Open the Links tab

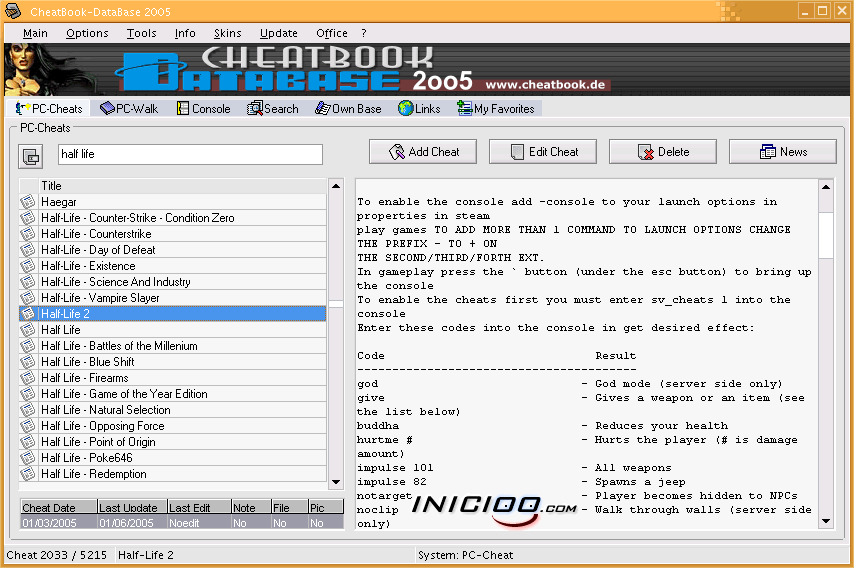pyautogui.click(x=419, y=109)
